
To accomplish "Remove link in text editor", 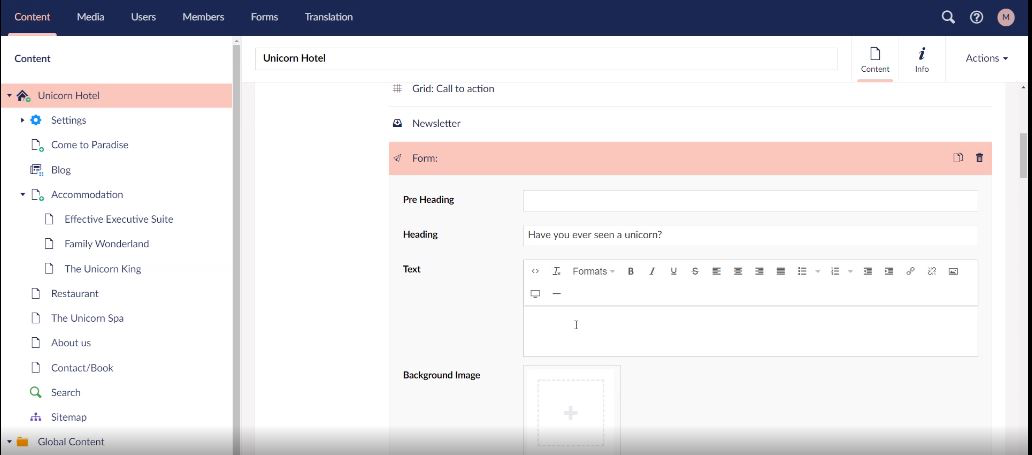I will click(931, 271).
